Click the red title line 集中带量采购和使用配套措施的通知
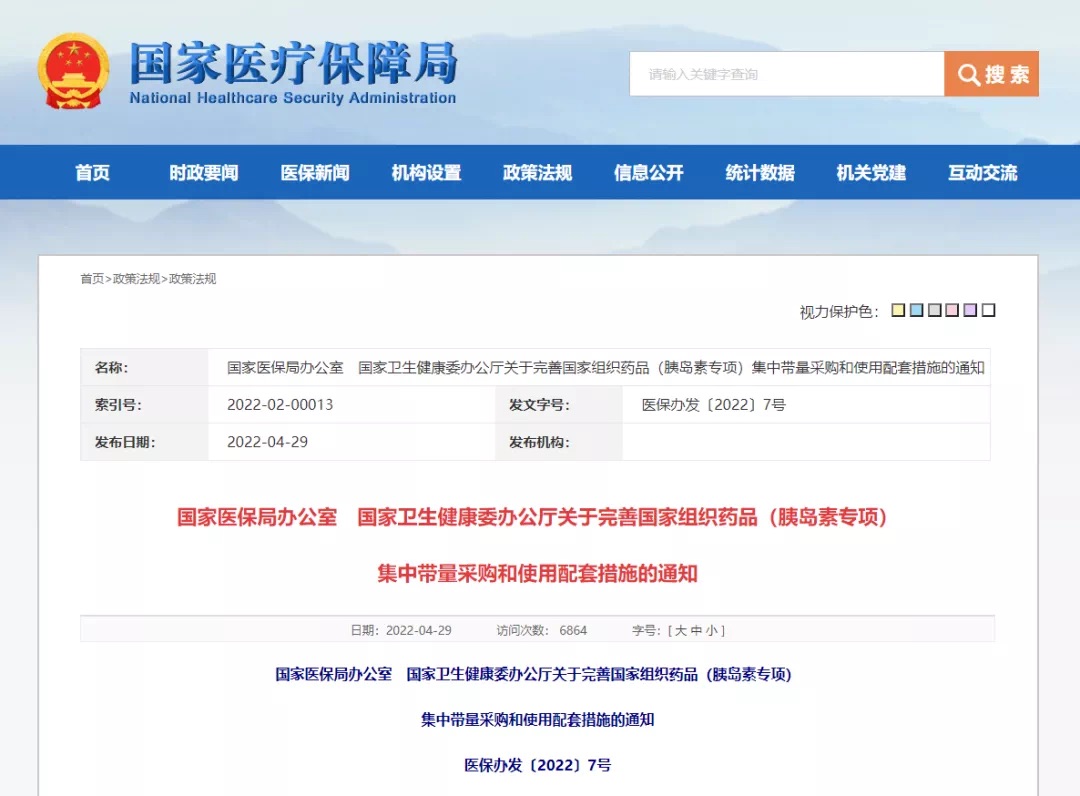 [x=537, y=574]
